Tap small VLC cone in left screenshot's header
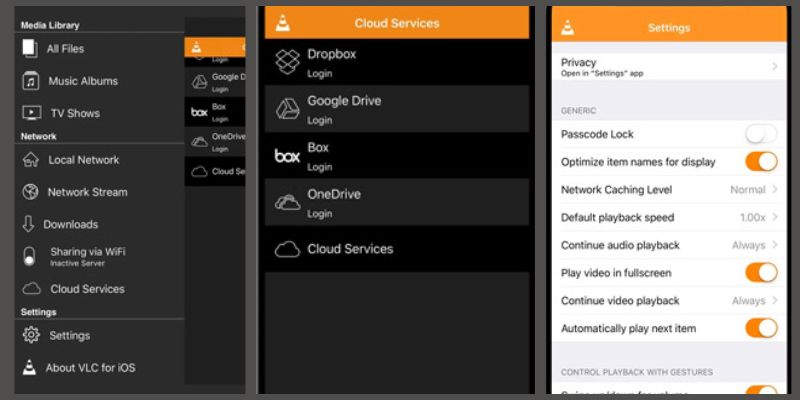Viewport: 800px width, 400px height. (196, 47)
